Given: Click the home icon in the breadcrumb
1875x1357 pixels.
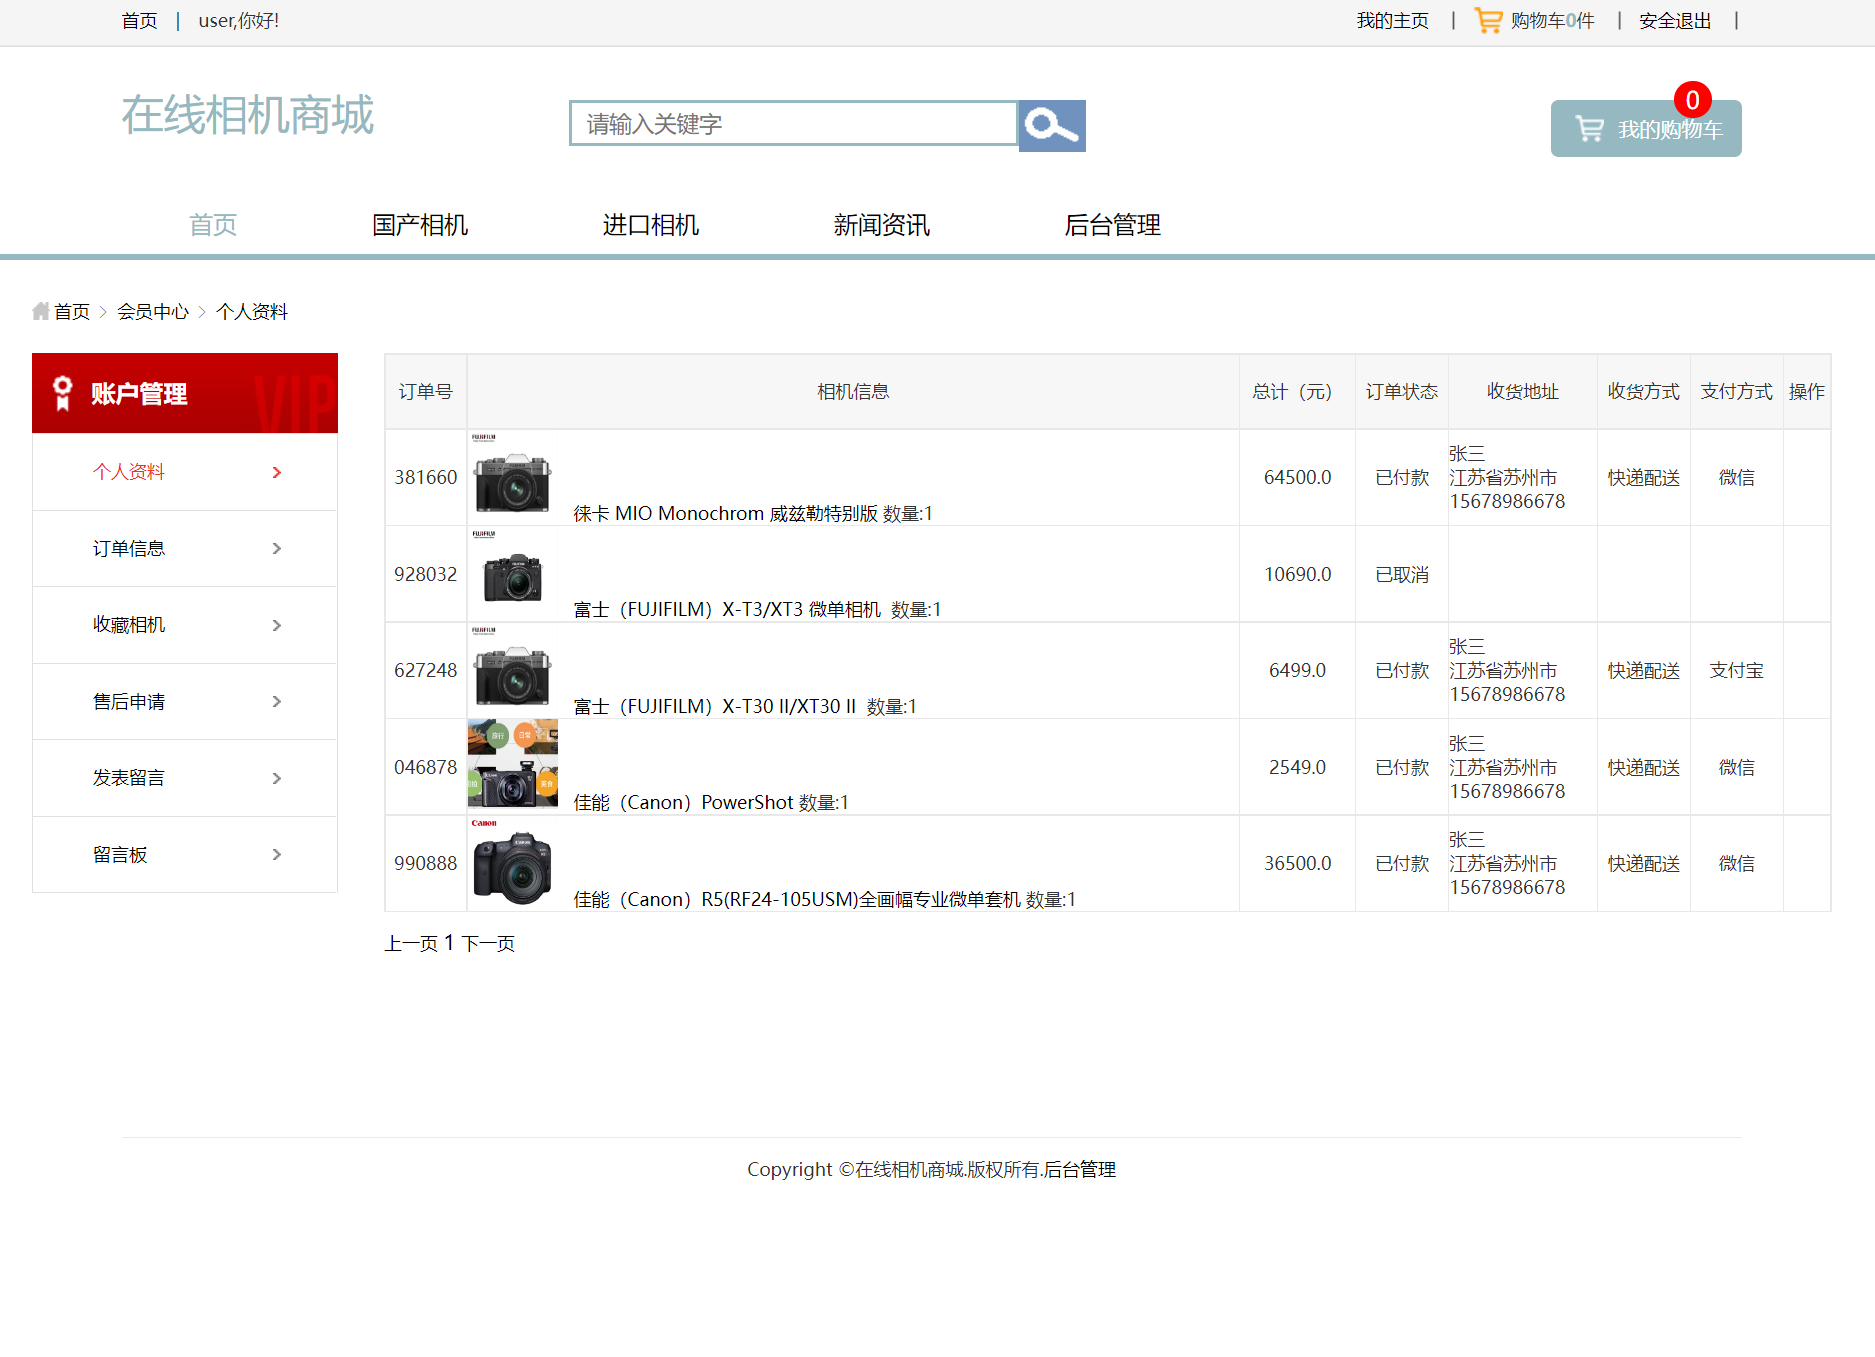Looking at the screenshot, I should point(40,311).
